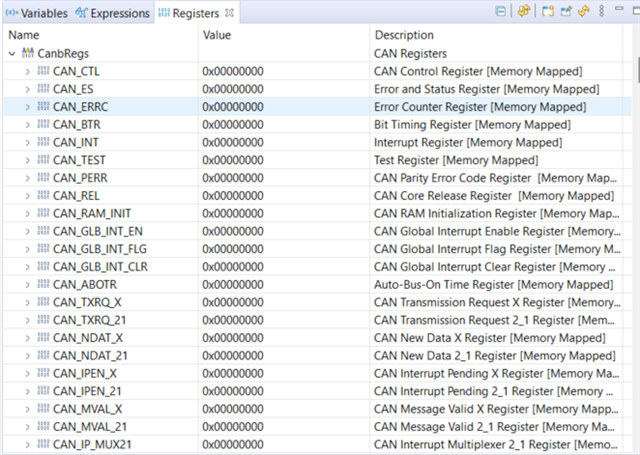Viewport: 640px width, 455px height.
Task: Click the vertical scrollbar of the register list
Action: click(x=635, y=250)
